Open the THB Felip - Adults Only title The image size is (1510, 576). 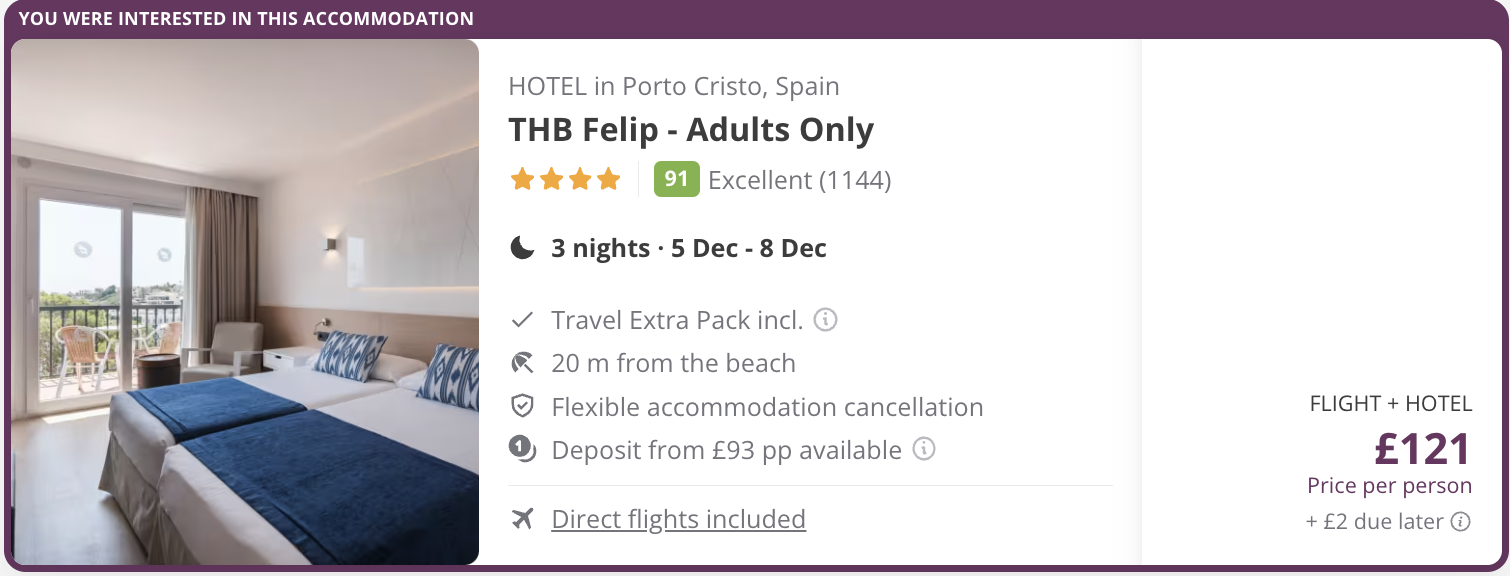pos(691,130)
